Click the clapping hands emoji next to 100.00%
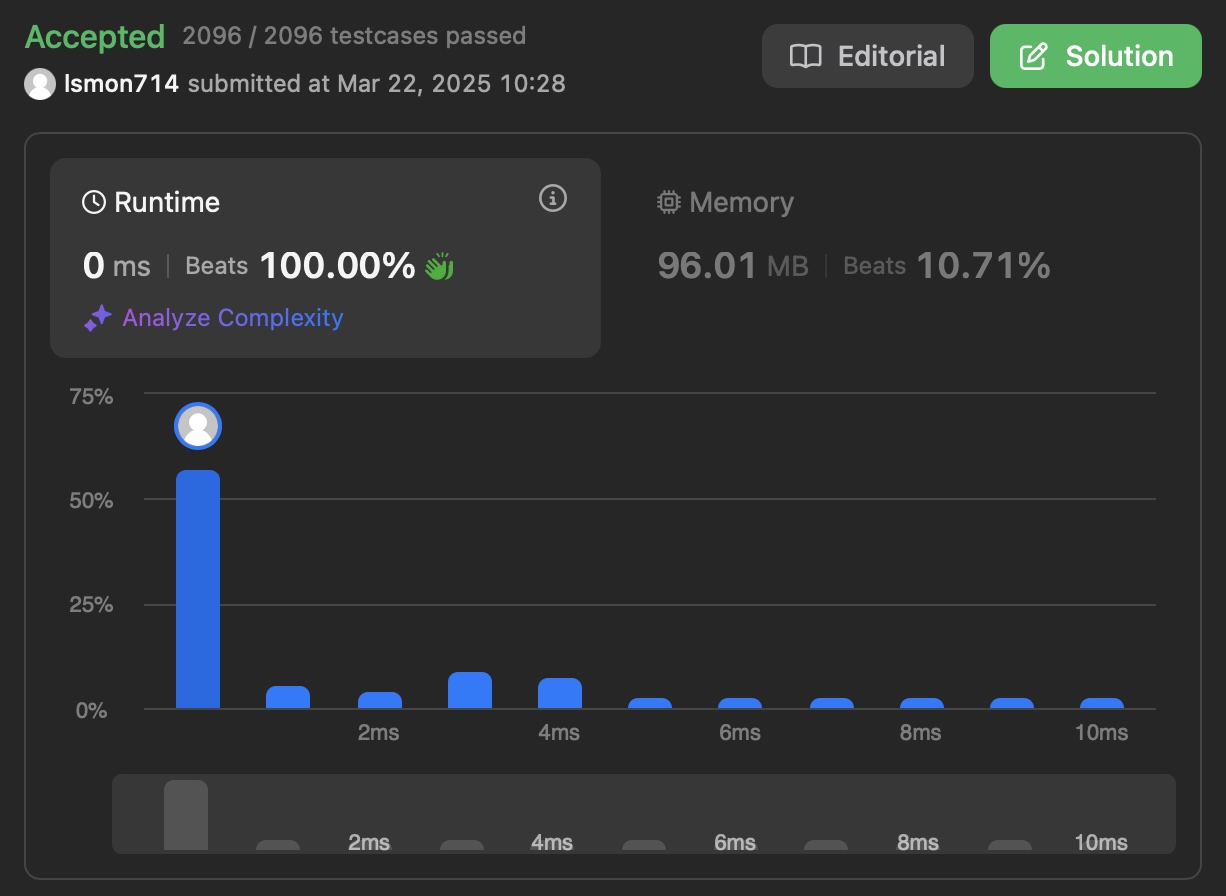The image size is (1226, 896). (440, 265)
